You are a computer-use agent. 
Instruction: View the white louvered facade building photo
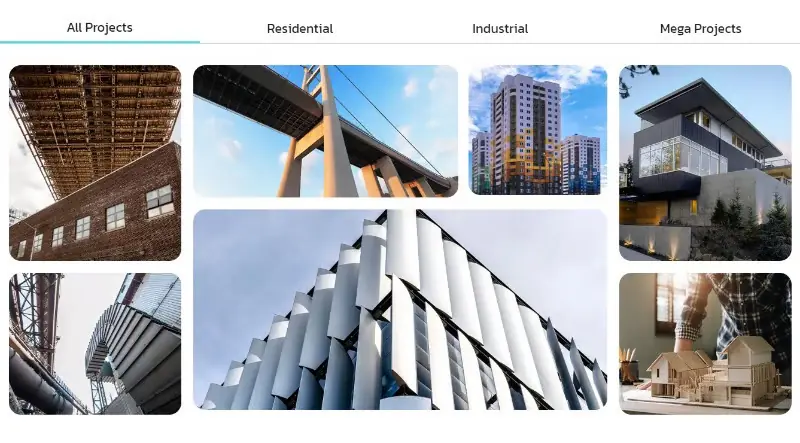point(400,309)
